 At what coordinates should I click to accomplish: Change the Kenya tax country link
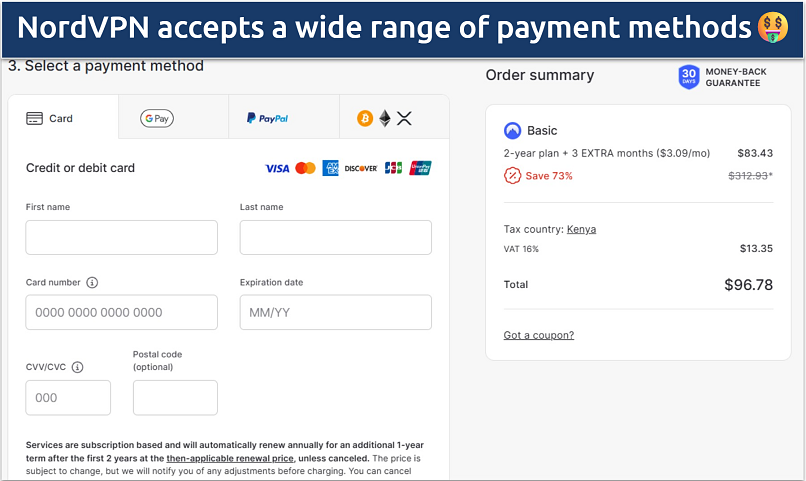pos(581,229)
